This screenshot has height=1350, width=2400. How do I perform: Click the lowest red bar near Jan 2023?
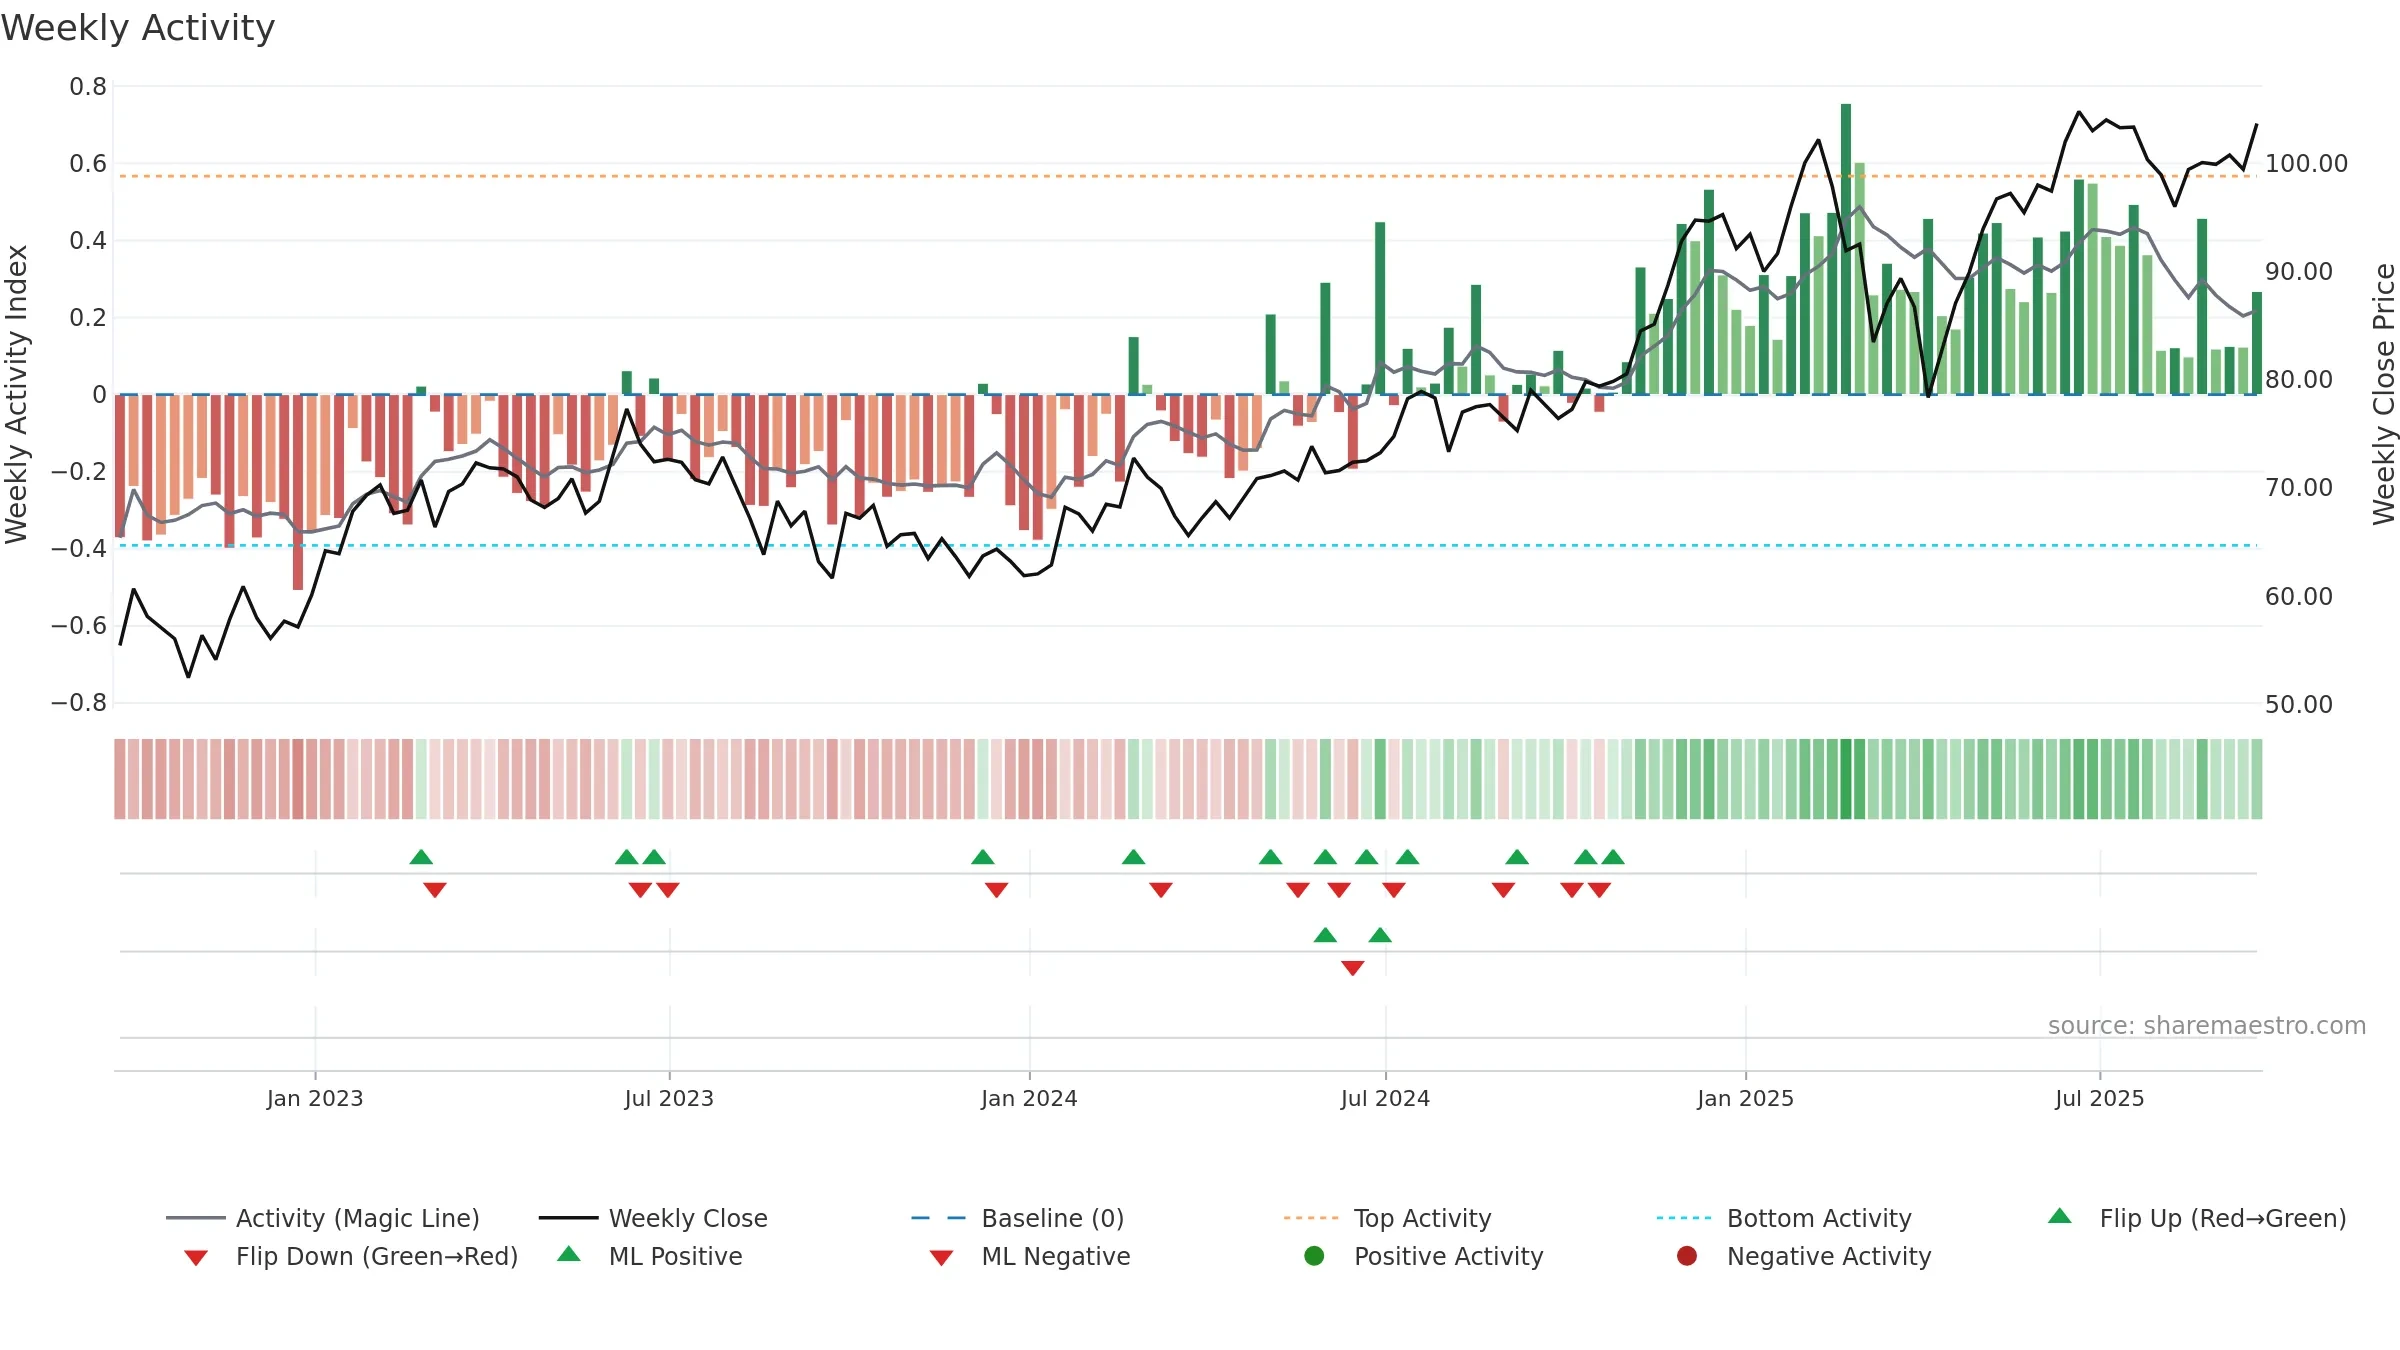pos(298,492)
